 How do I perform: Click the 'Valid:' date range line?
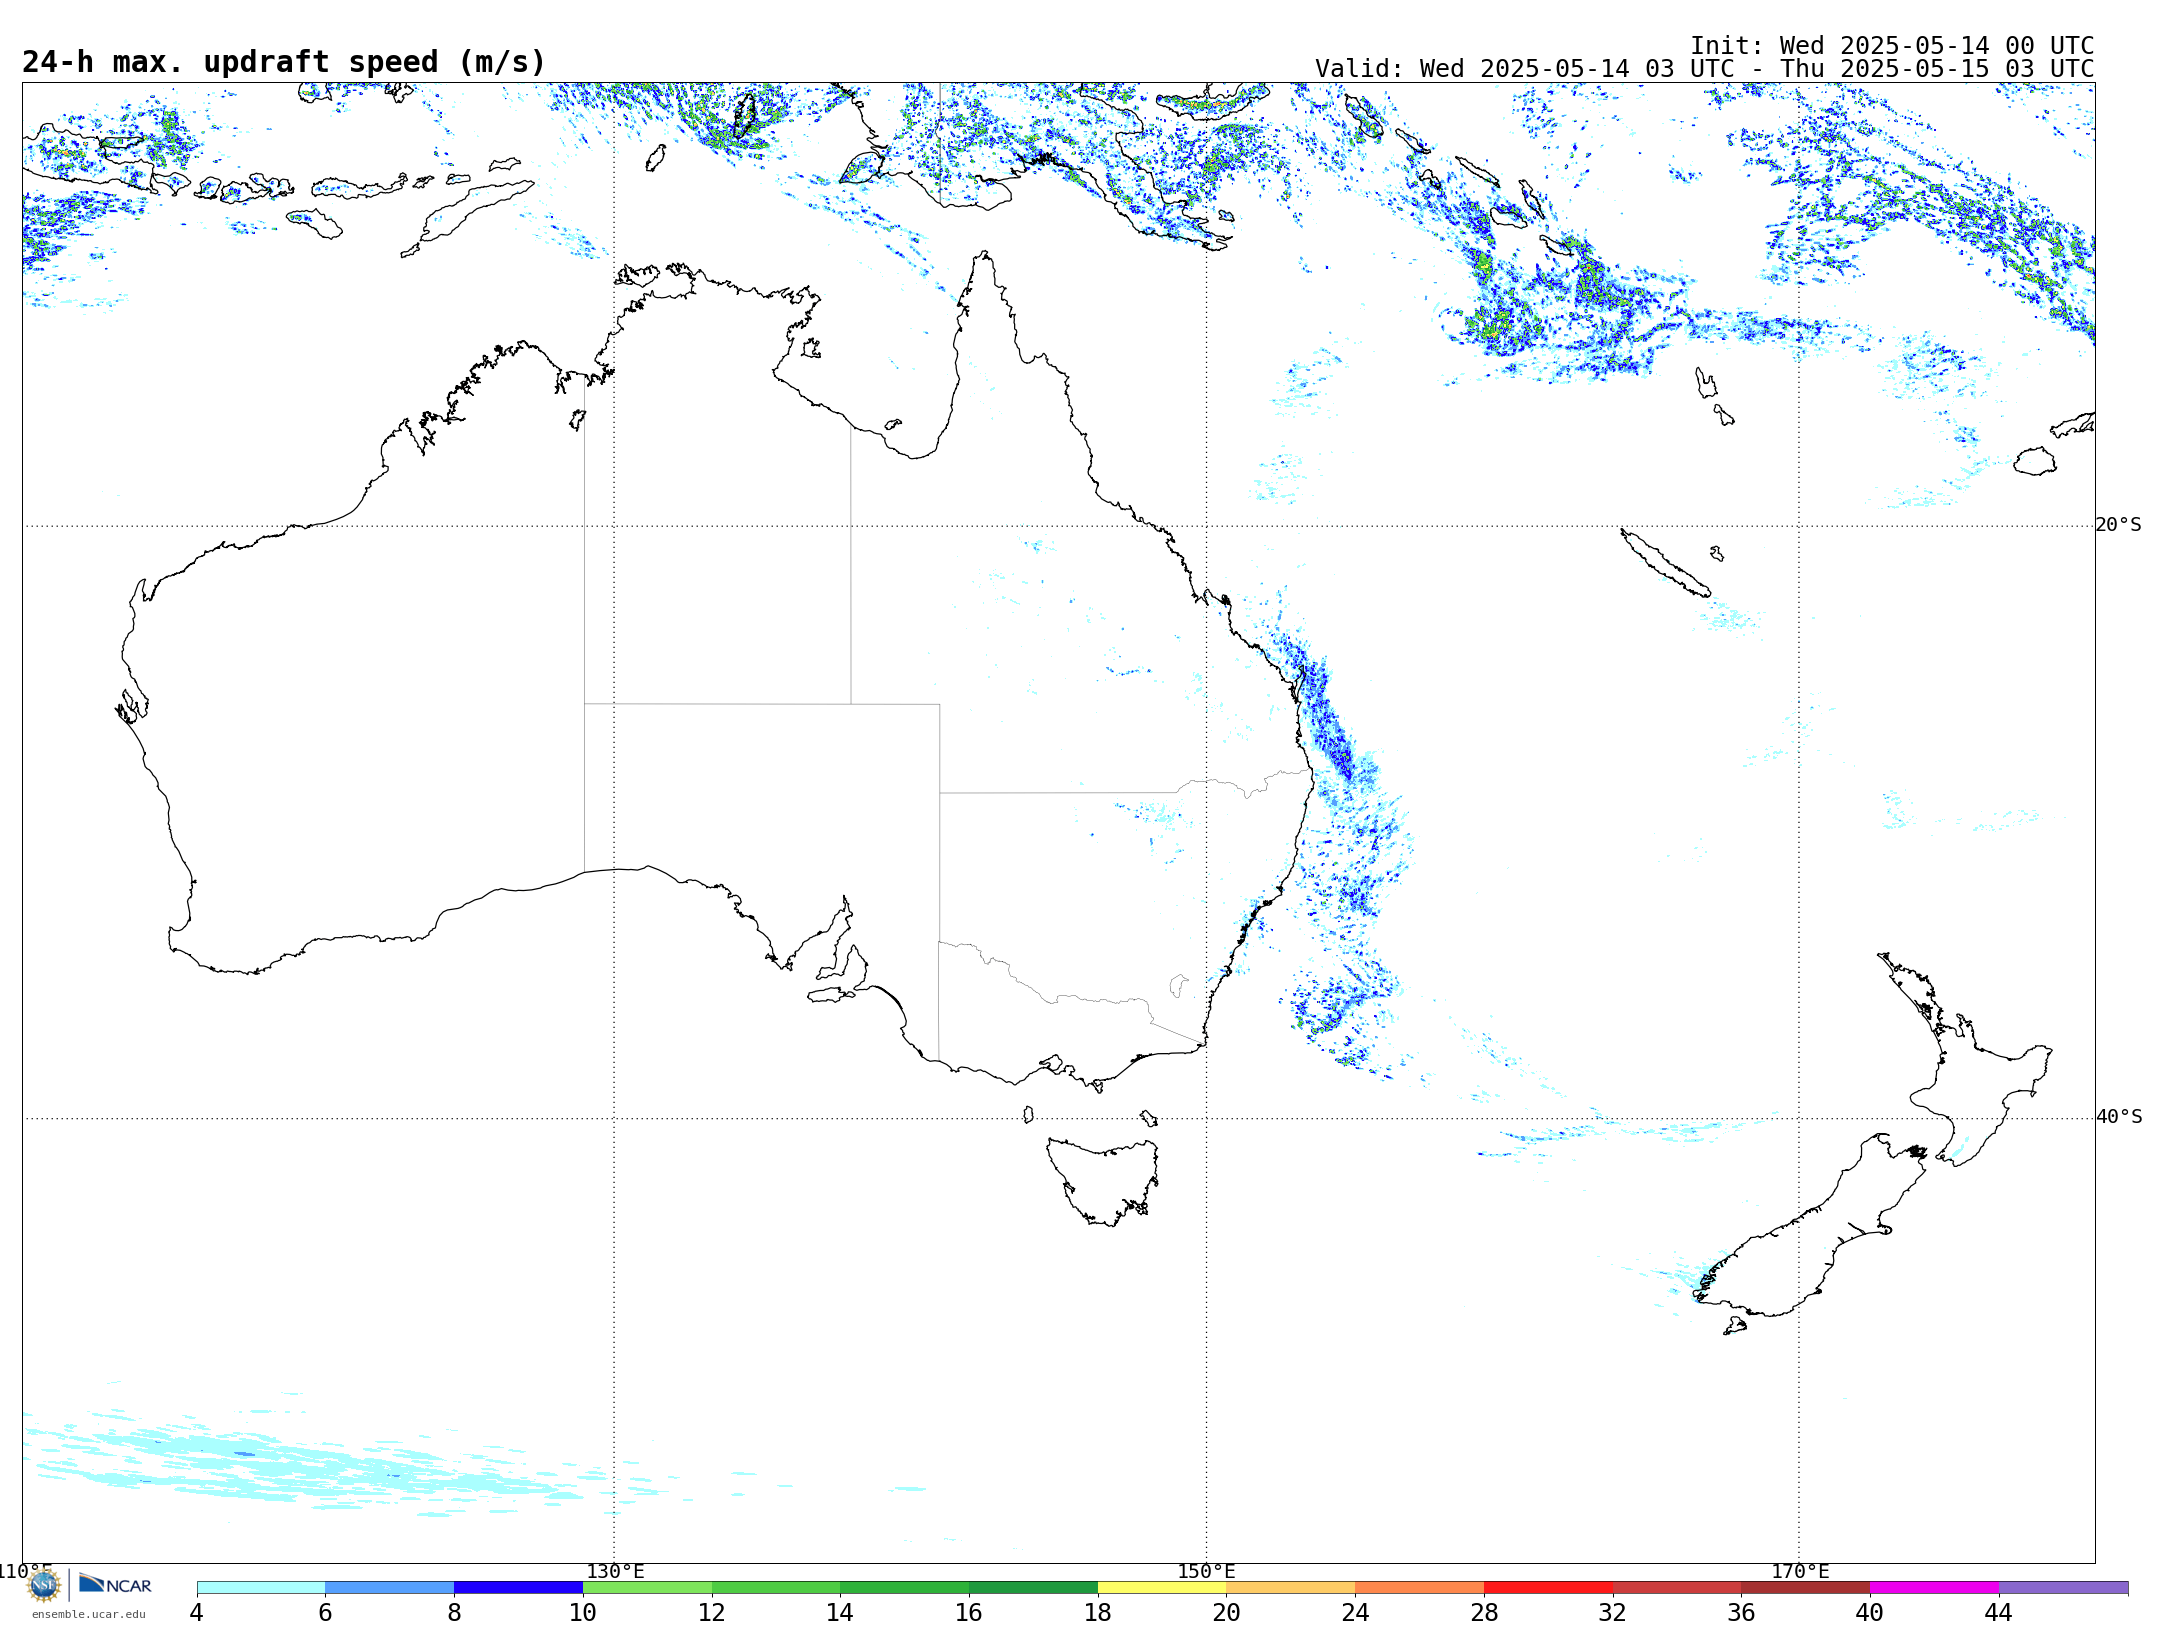[x=1704, y=69]
